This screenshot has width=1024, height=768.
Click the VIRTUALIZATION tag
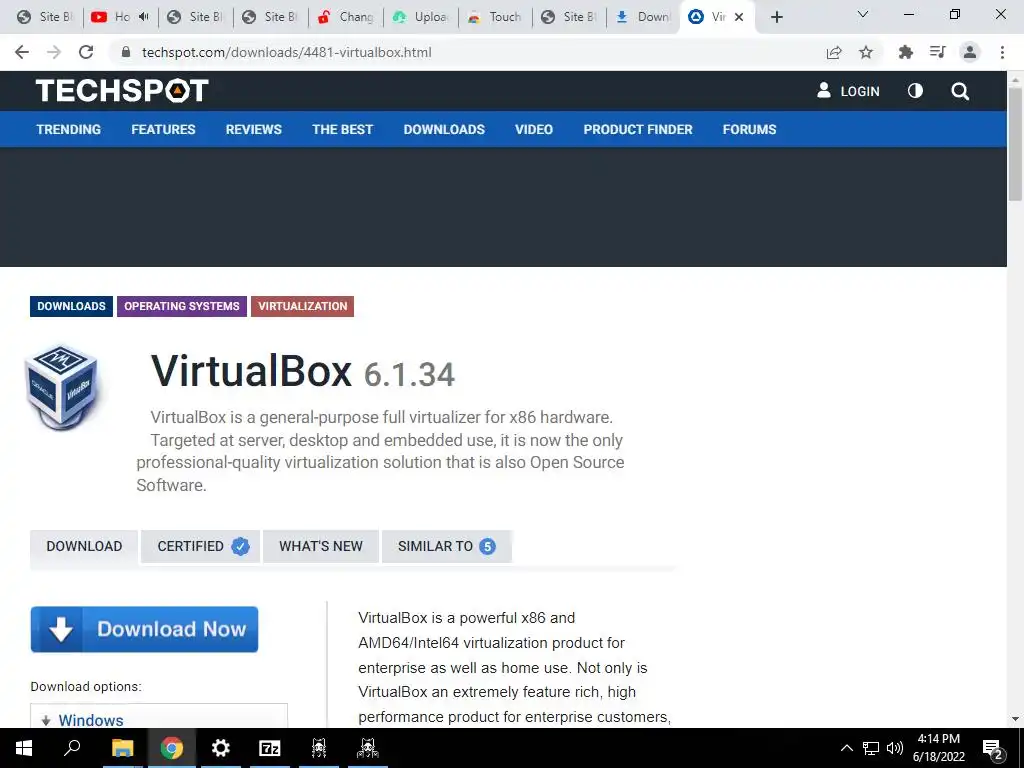coord(302,306)
